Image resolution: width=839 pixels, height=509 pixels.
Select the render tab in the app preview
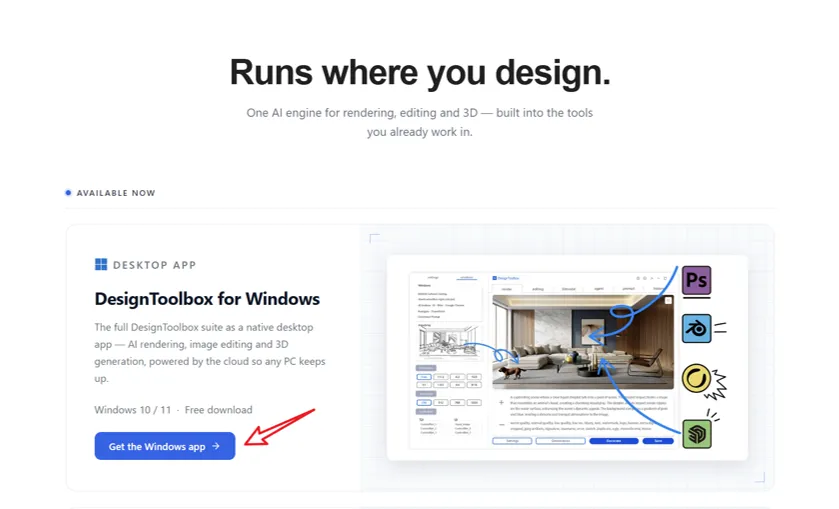click(x=506, y=289)
